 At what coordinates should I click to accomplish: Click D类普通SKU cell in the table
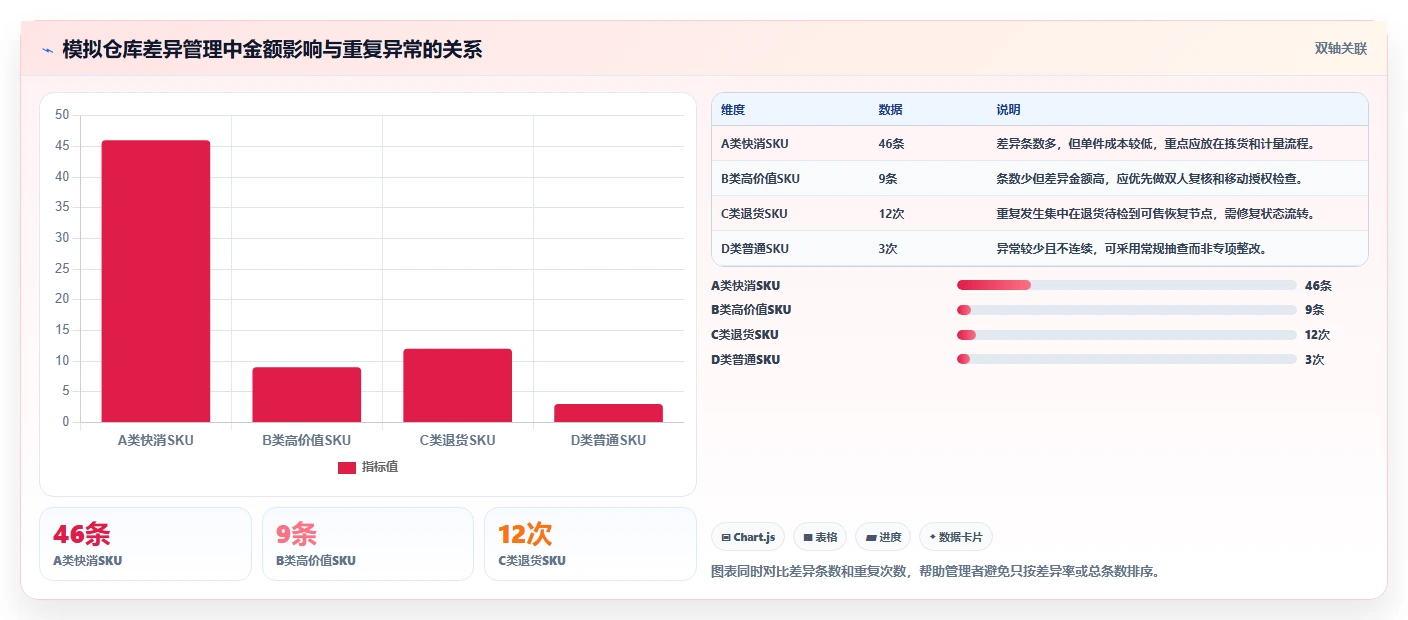tap(755, 249)
